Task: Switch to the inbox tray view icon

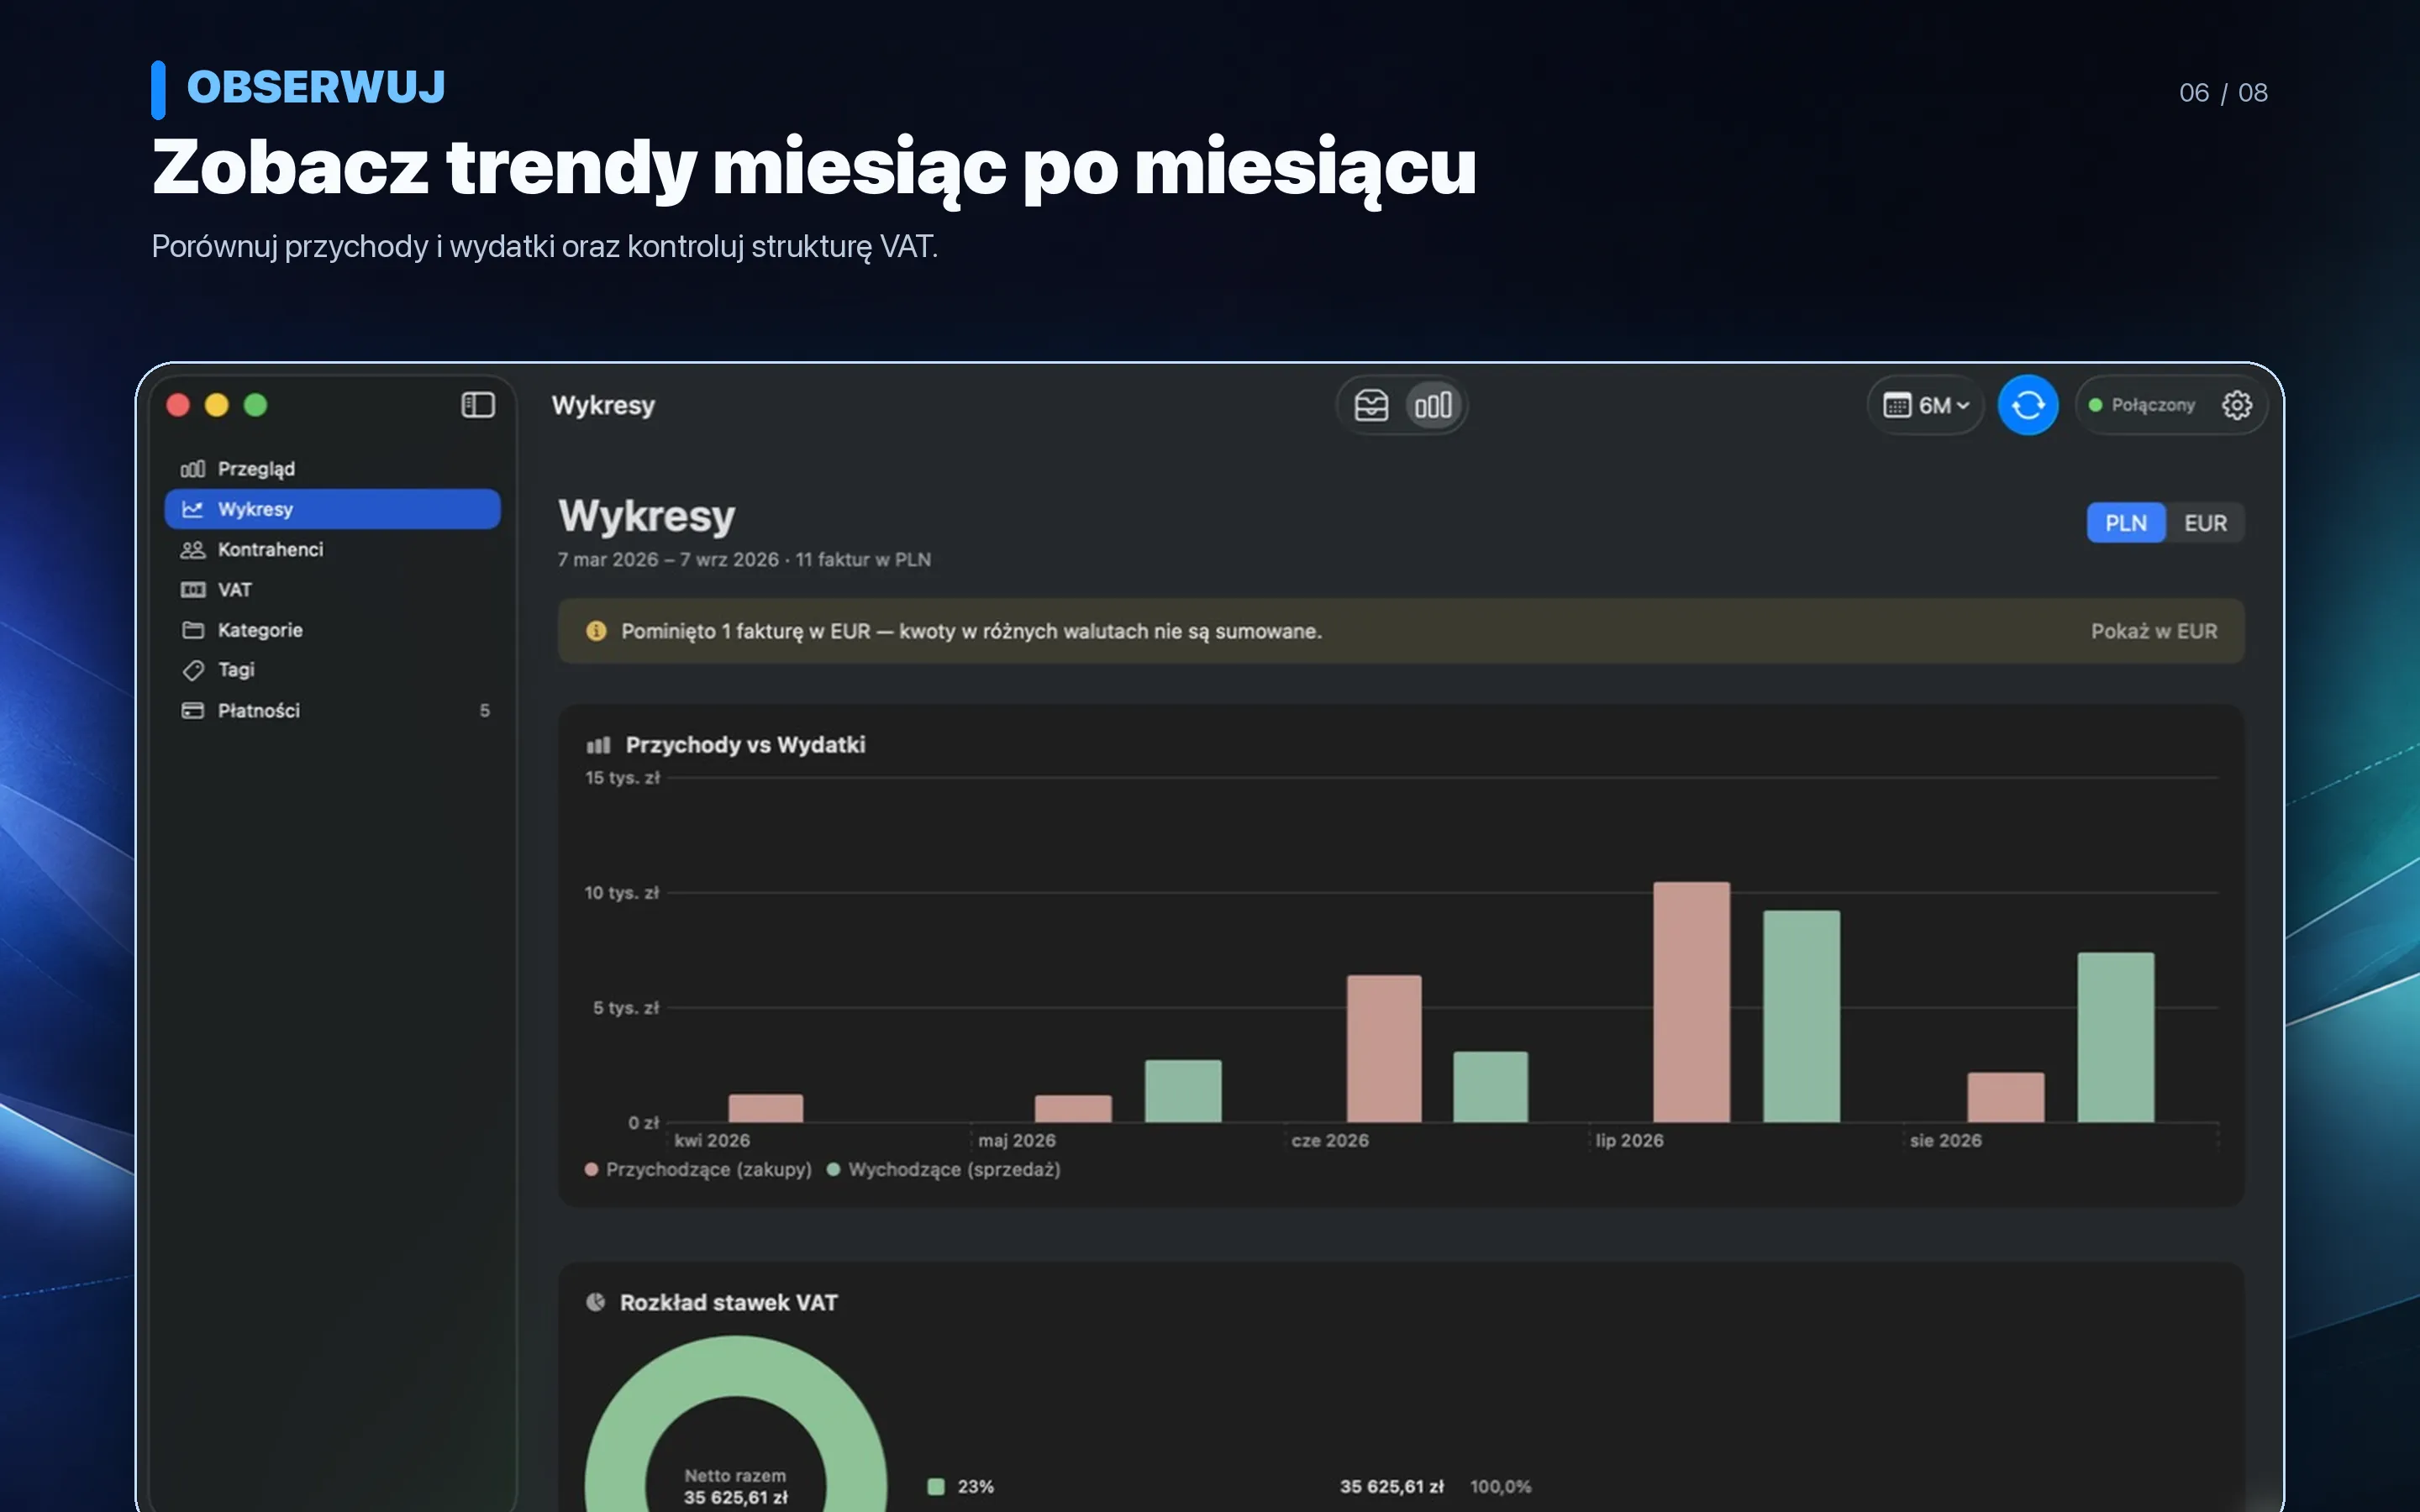Action: coord(1371,405)
